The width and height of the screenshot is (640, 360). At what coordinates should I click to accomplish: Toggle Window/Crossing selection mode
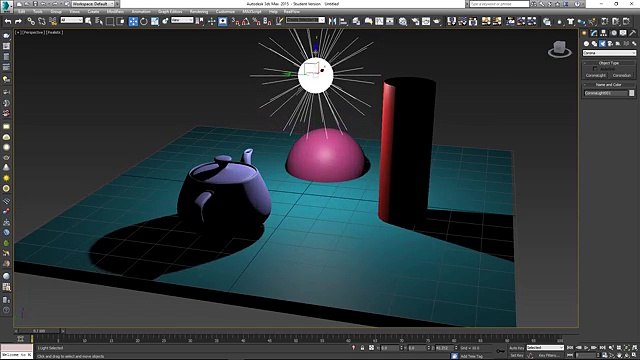(x=120, y=21)
